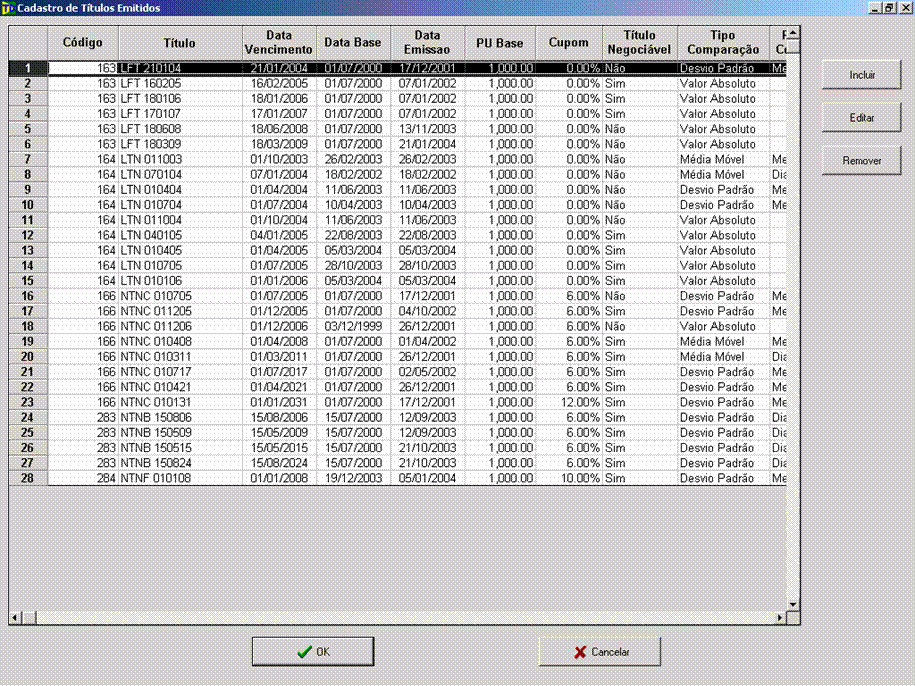Click the Remover button
The height and width of the screenshot is (686, 915).
[x=861, y=160]
